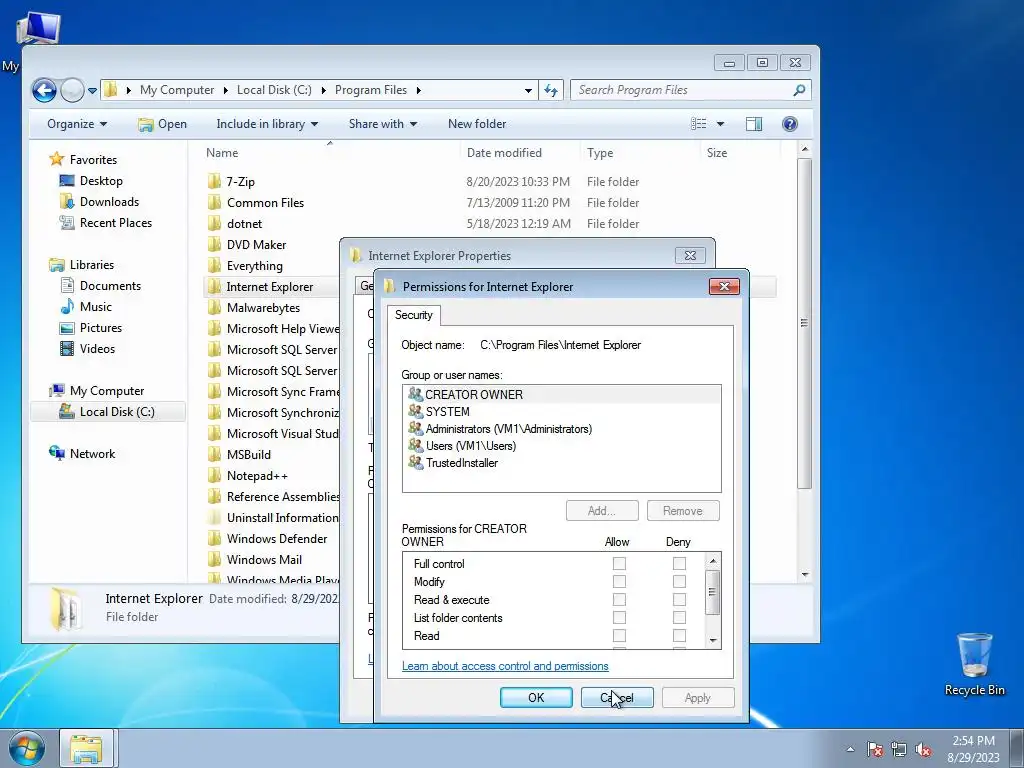Open the Help question mark icon
This screenshot has width=1024, height=768.
[790, 124]
